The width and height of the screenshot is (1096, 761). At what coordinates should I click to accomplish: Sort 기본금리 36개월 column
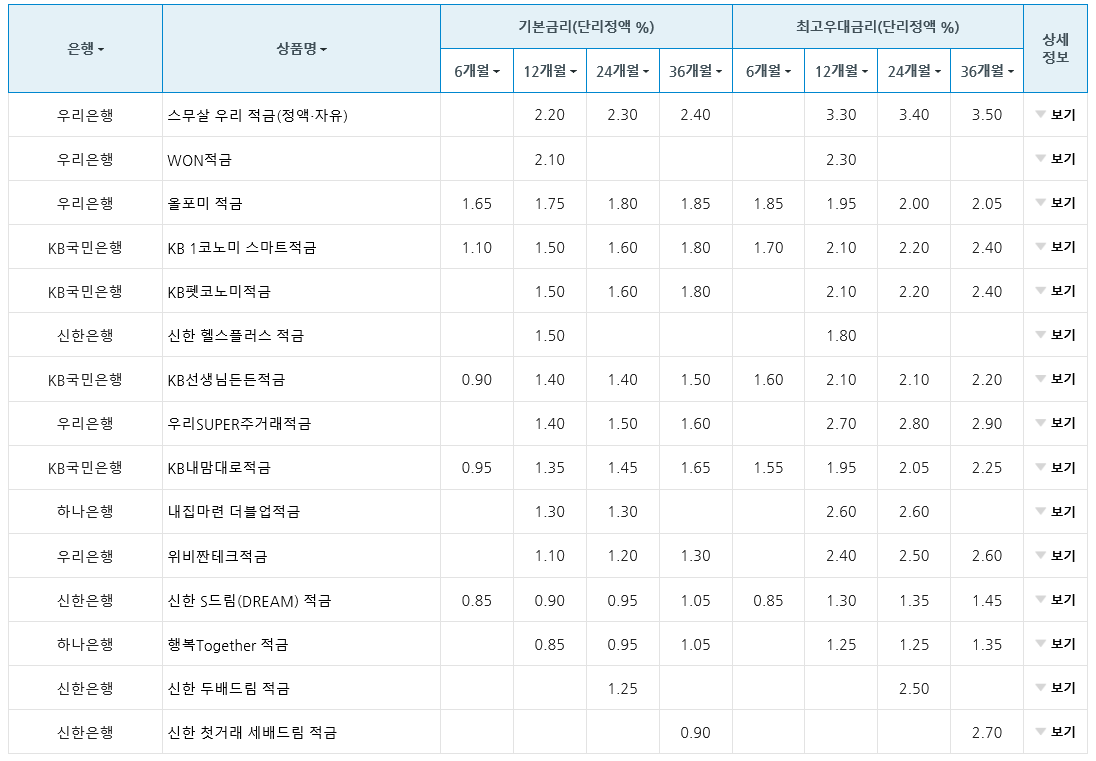(695, 71)
